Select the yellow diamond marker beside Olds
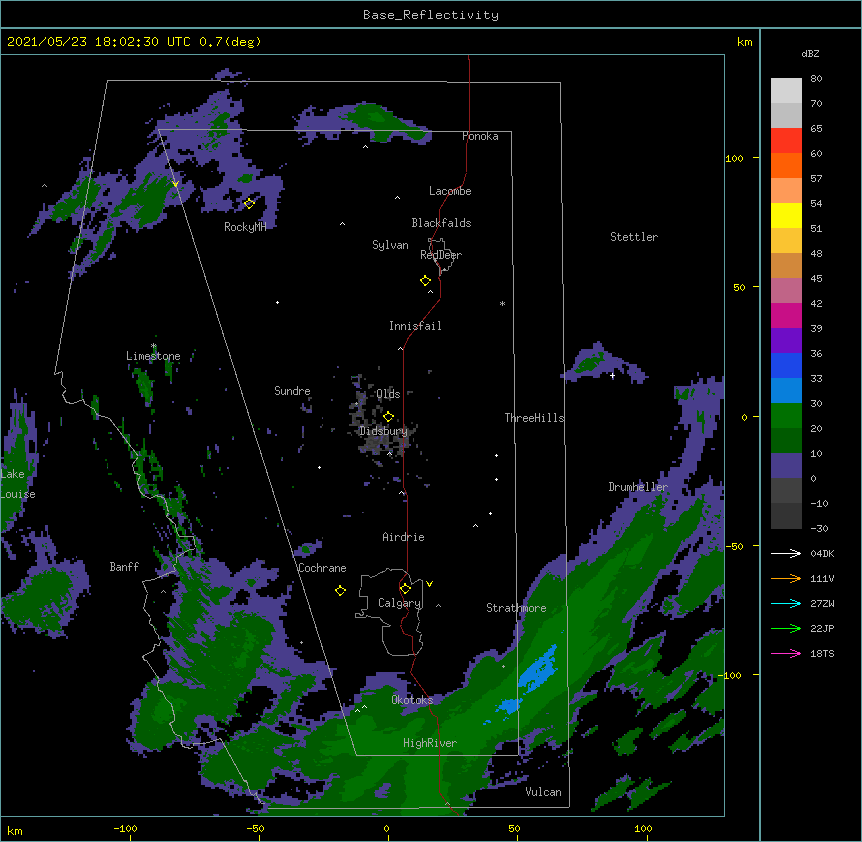Image resolution: width=862 pixels, height=842 pixels. (388, 416)
